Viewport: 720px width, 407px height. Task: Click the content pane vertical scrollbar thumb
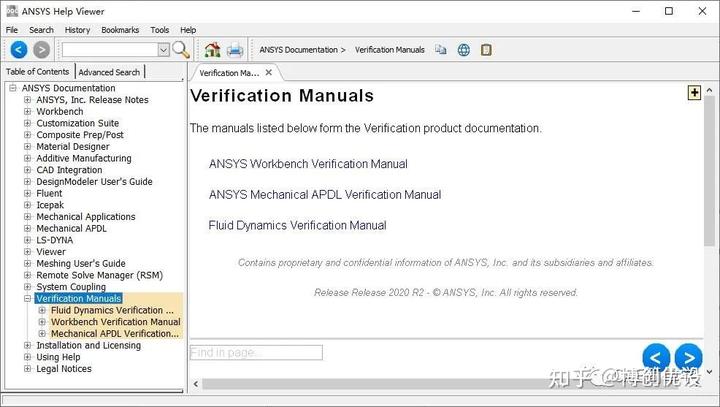(709, 171)
